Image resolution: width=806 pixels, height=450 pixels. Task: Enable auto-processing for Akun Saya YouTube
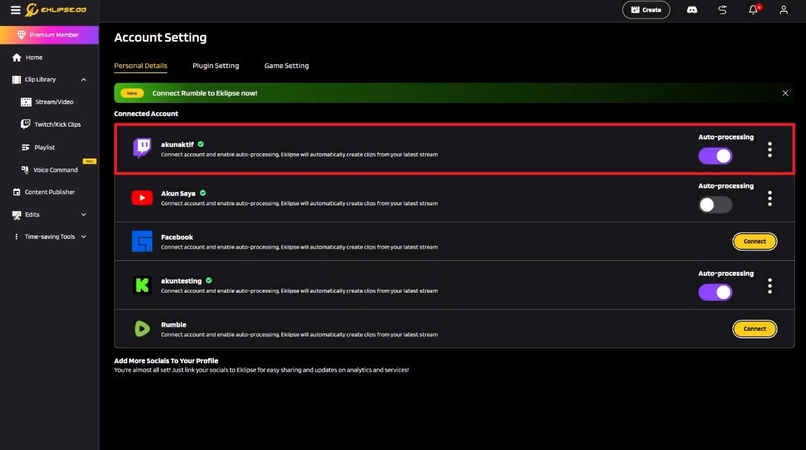pos(715,205)
